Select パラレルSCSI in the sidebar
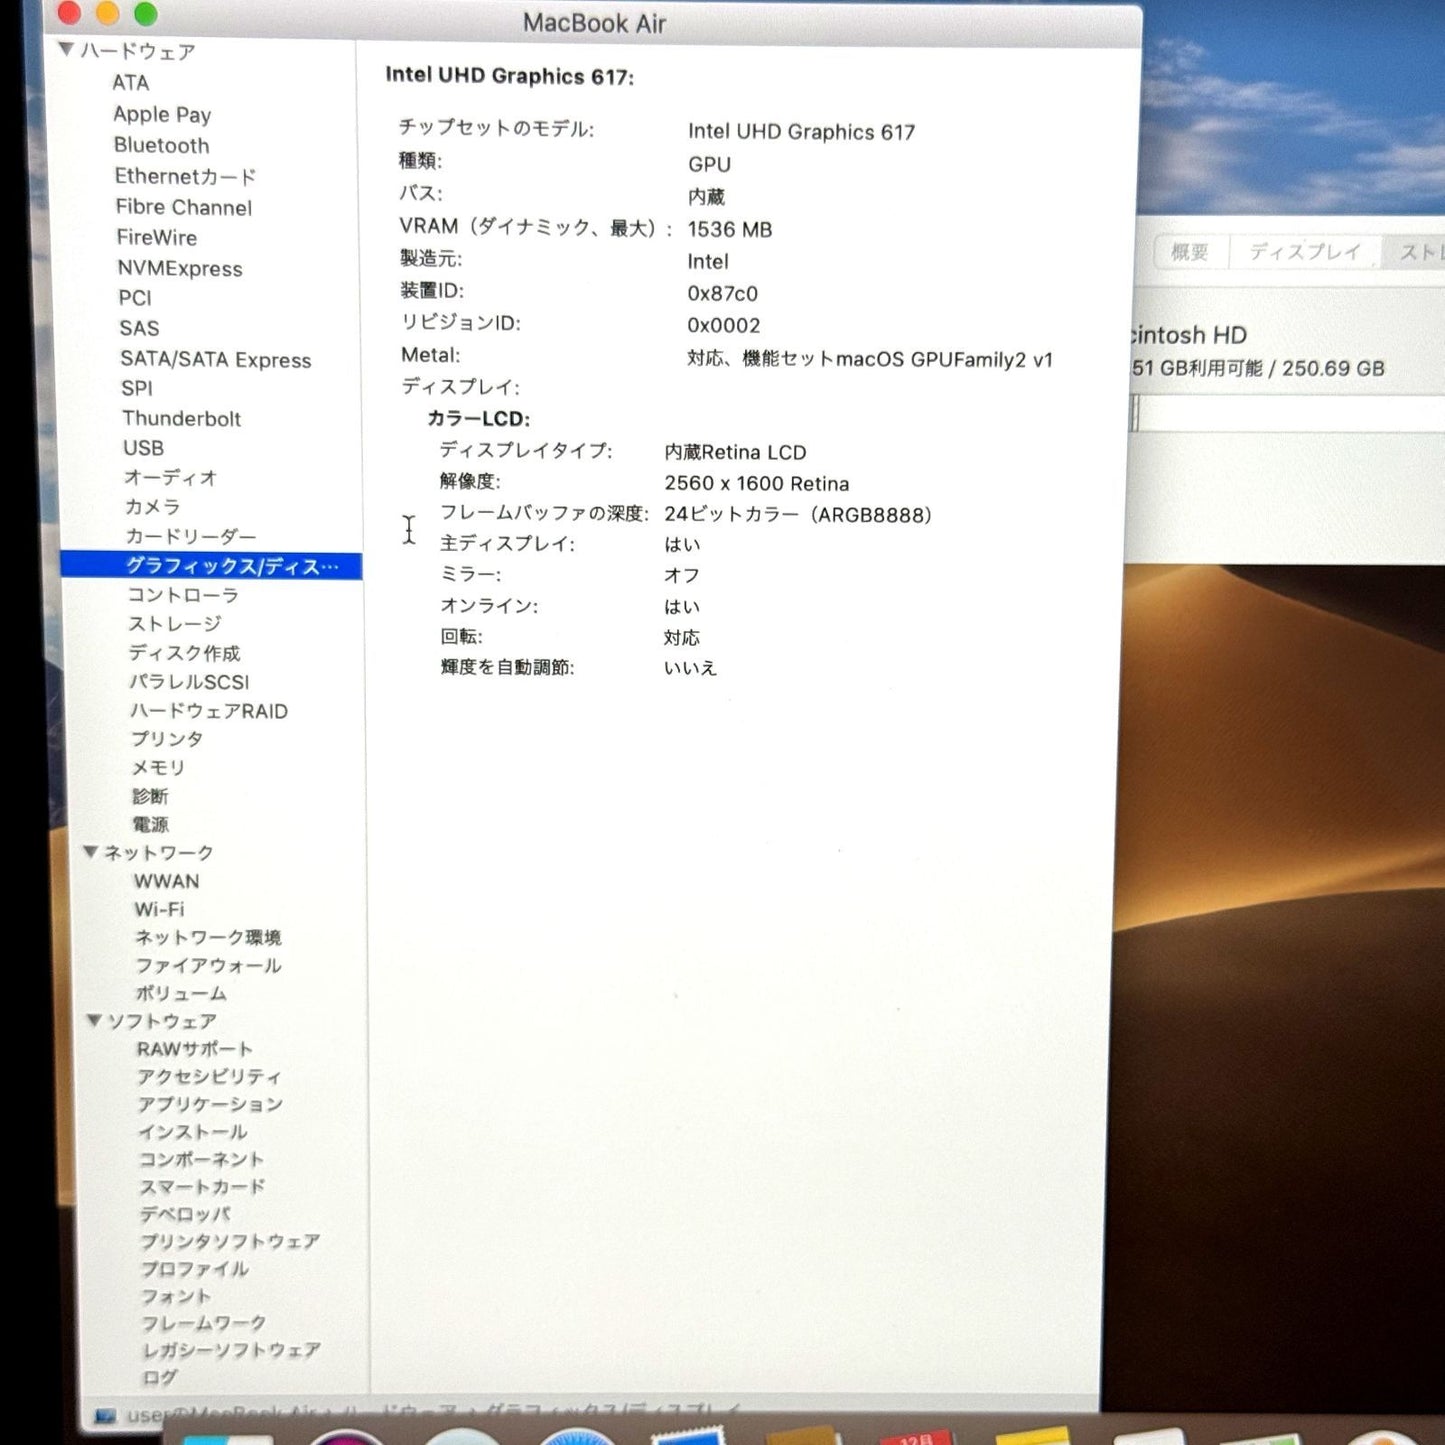1445x1445 pixels. [x=189, y=682]
